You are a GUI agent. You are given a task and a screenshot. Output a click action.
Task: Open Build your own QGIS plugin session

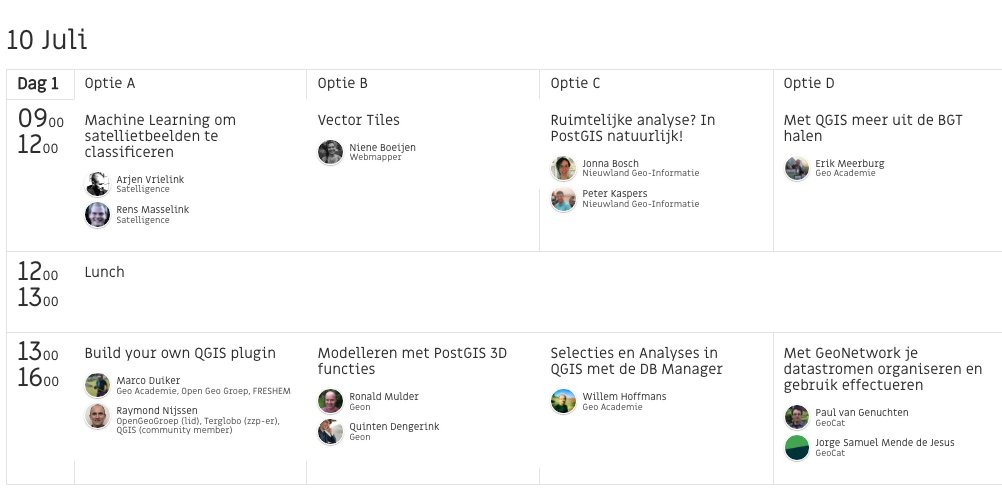180,353
